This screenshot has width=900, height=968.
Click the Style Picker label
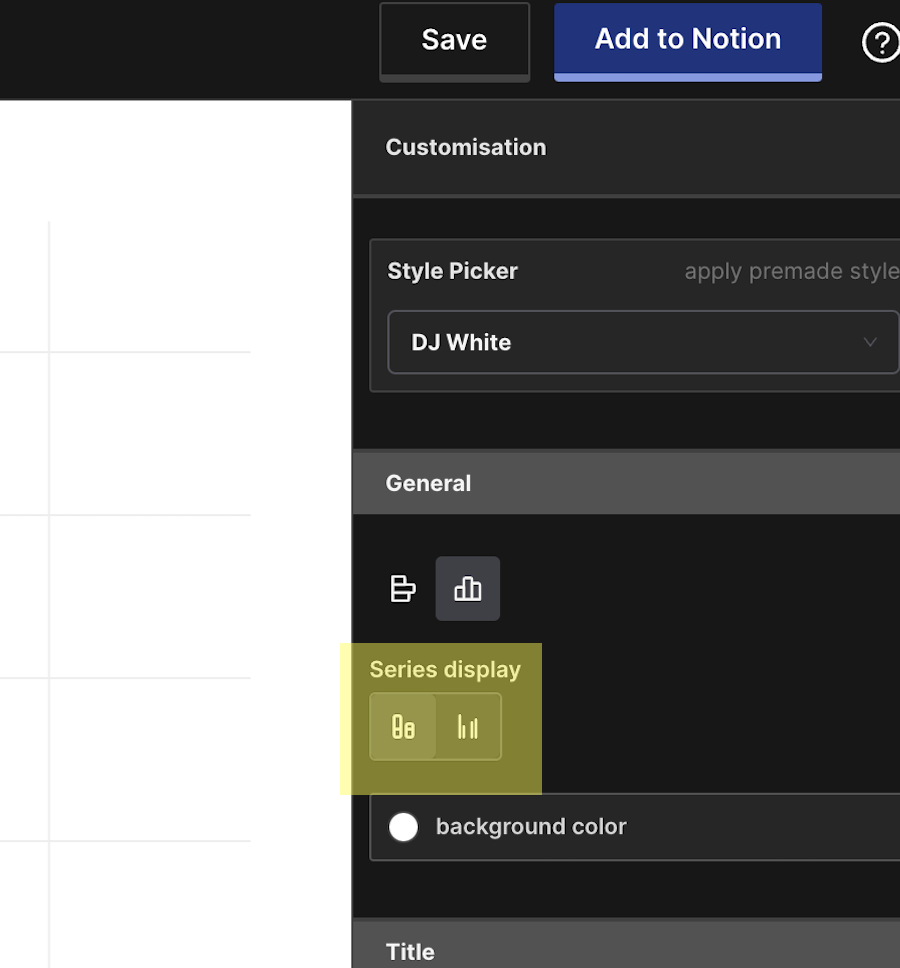(452, 271)
